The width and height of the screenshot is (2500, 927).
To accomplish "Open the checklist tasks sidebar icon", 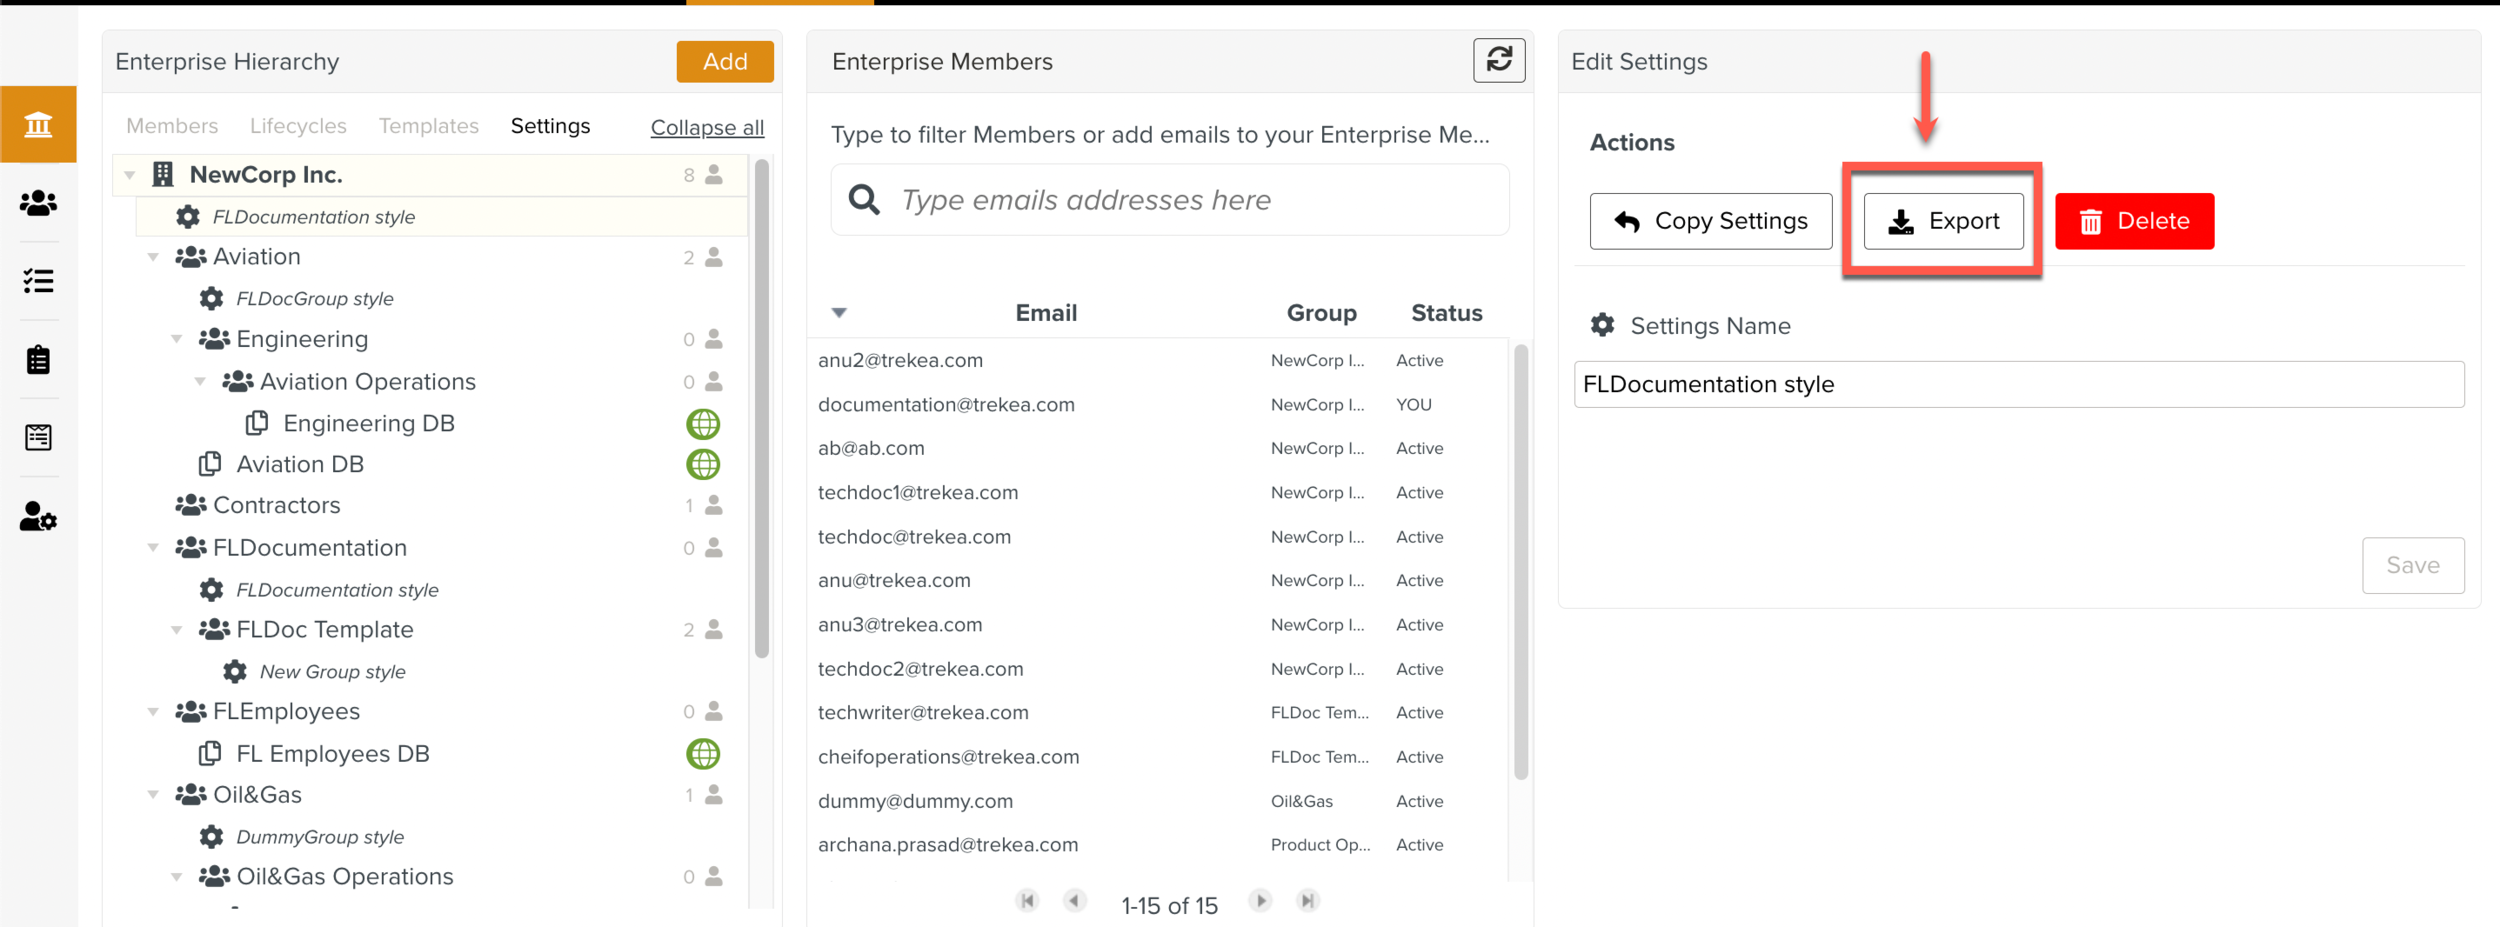I will (38, 281).
